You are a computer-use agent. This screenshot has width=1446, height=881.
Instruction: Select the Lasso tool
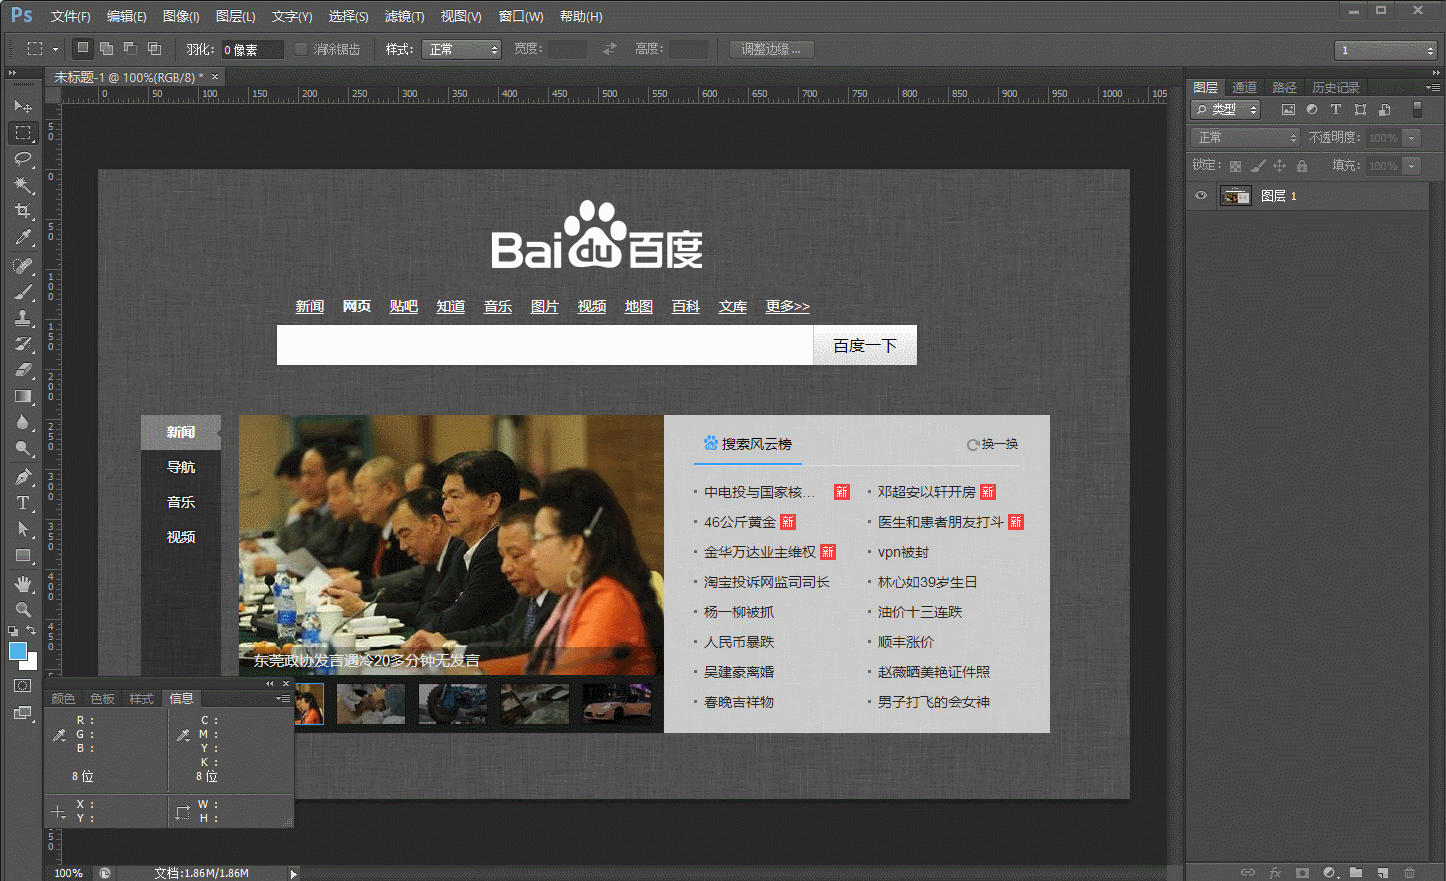coord(23,158)
